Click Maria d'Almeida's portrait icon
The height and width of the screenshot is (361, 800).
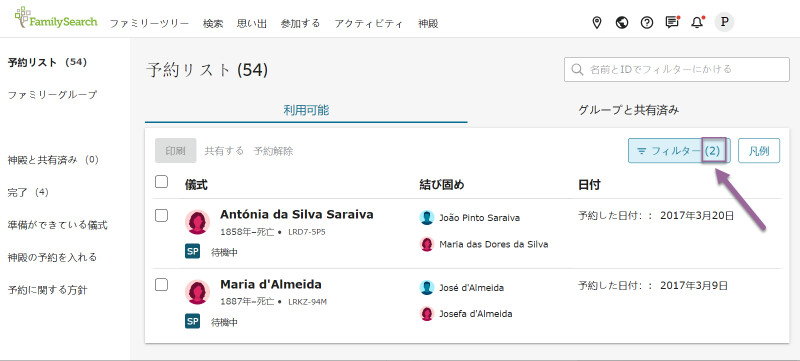pyautogui.click(x=197, y=292)
